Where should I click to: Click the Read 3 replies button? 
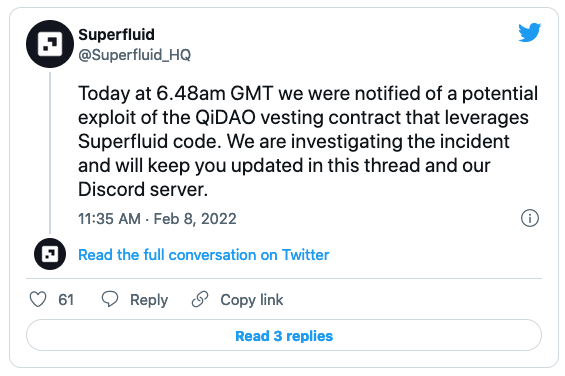point(284,335)
